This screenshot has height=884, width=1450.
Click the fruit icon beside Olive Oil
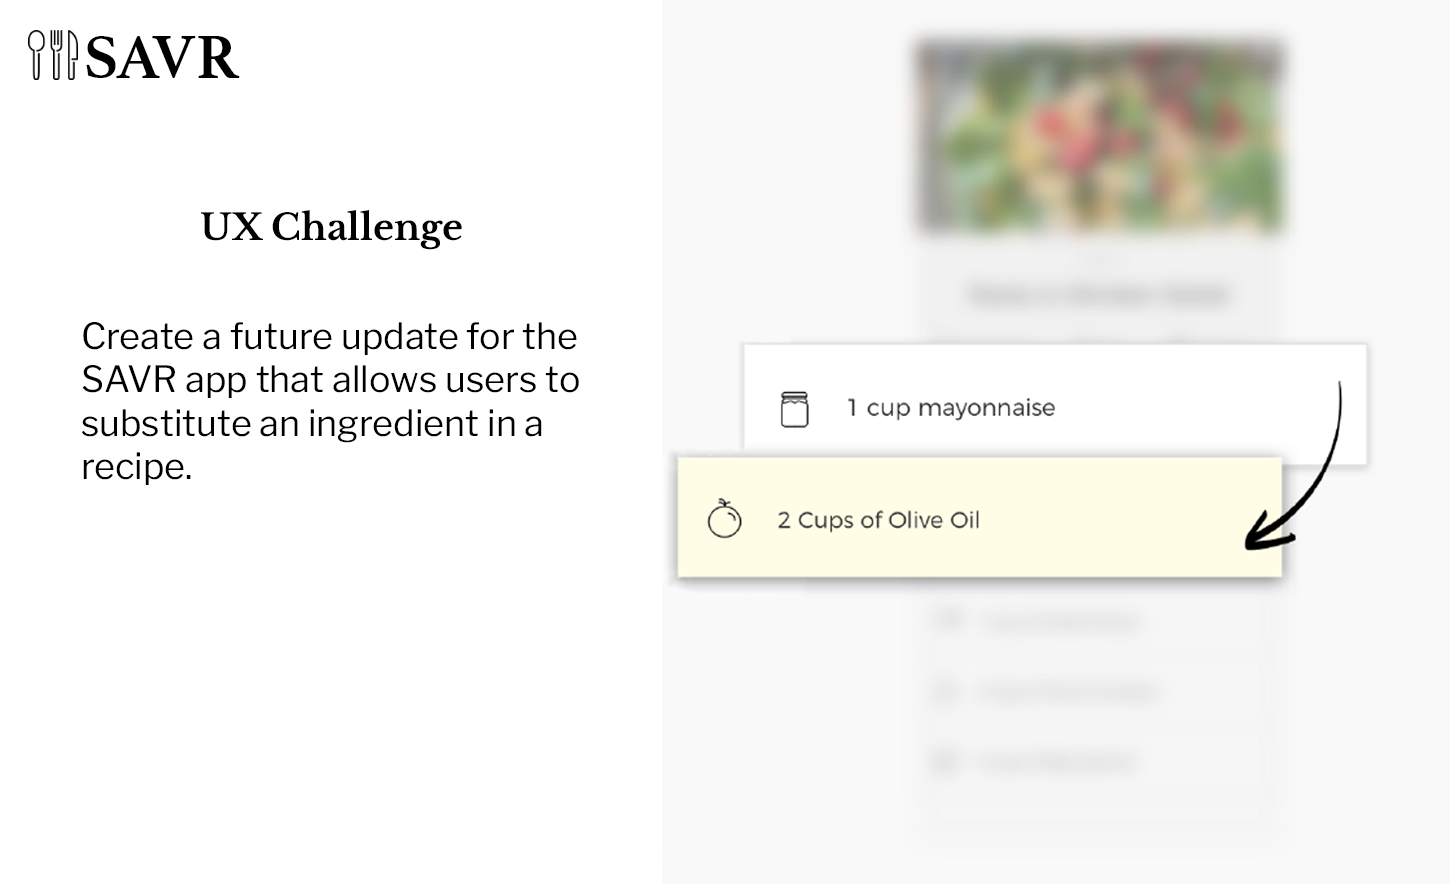724,519
